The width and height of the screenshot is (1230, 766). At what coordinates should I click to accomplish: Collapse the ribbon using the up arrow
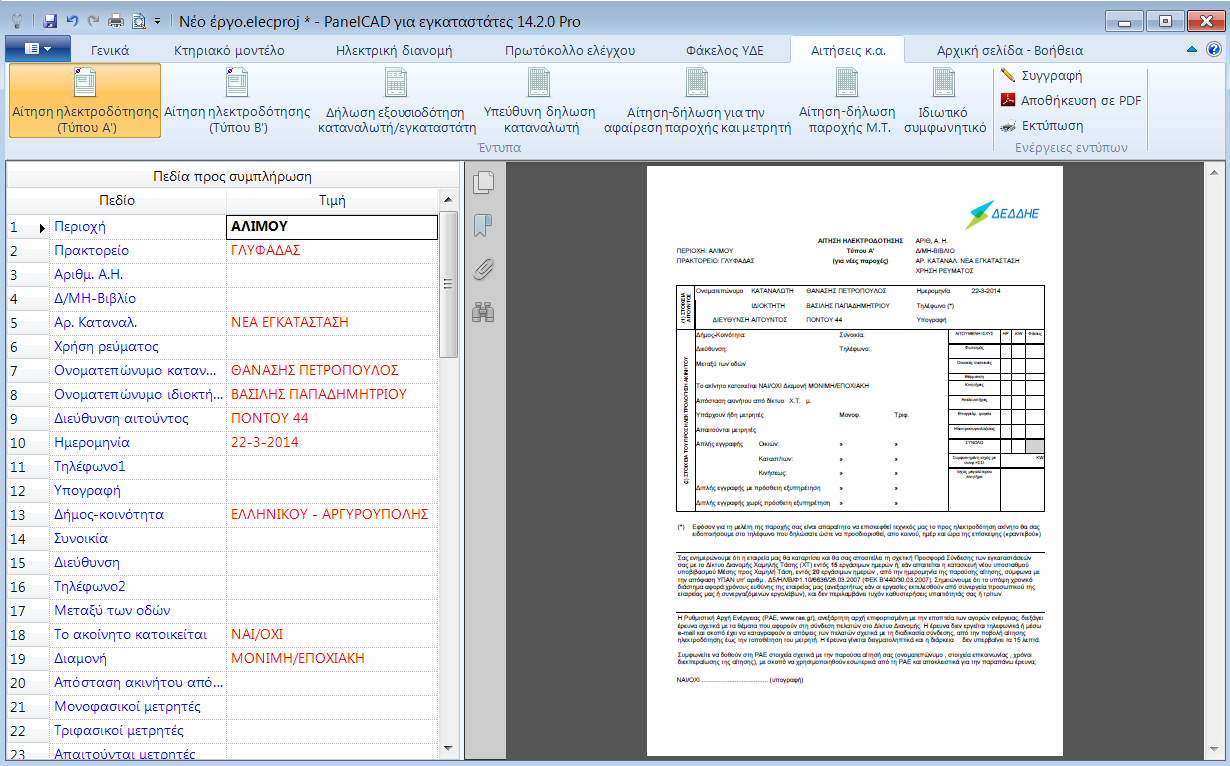[x=1191, y=50]
